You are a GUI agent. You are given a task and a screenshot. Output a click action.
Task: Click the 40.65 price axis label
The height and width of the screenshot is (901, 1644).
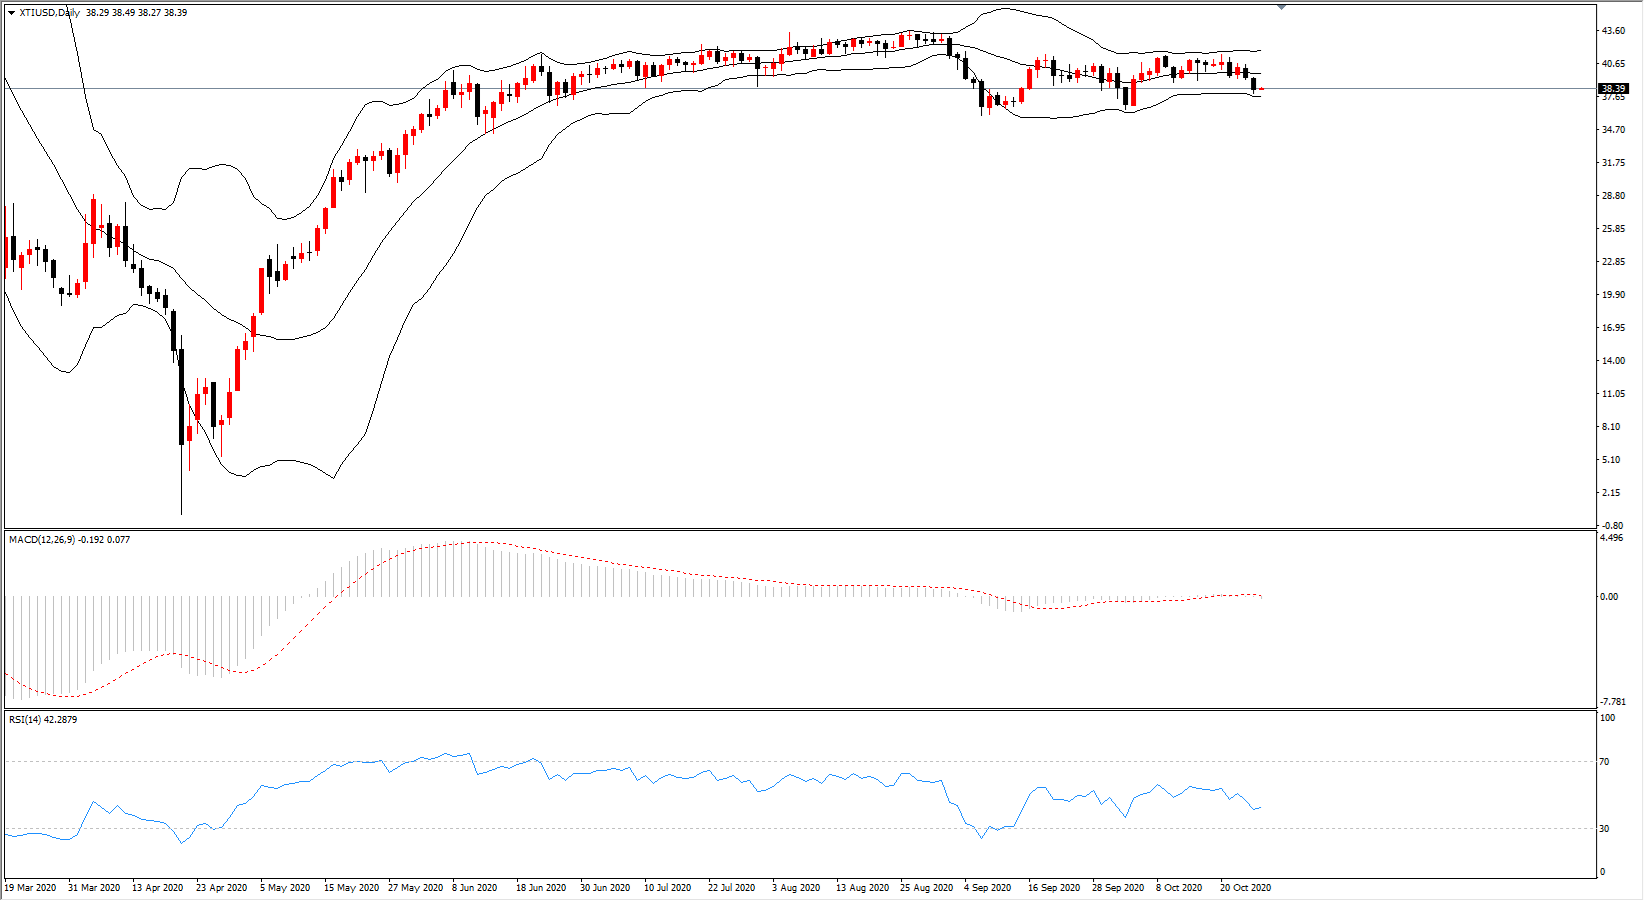(x=1613, y=64)
